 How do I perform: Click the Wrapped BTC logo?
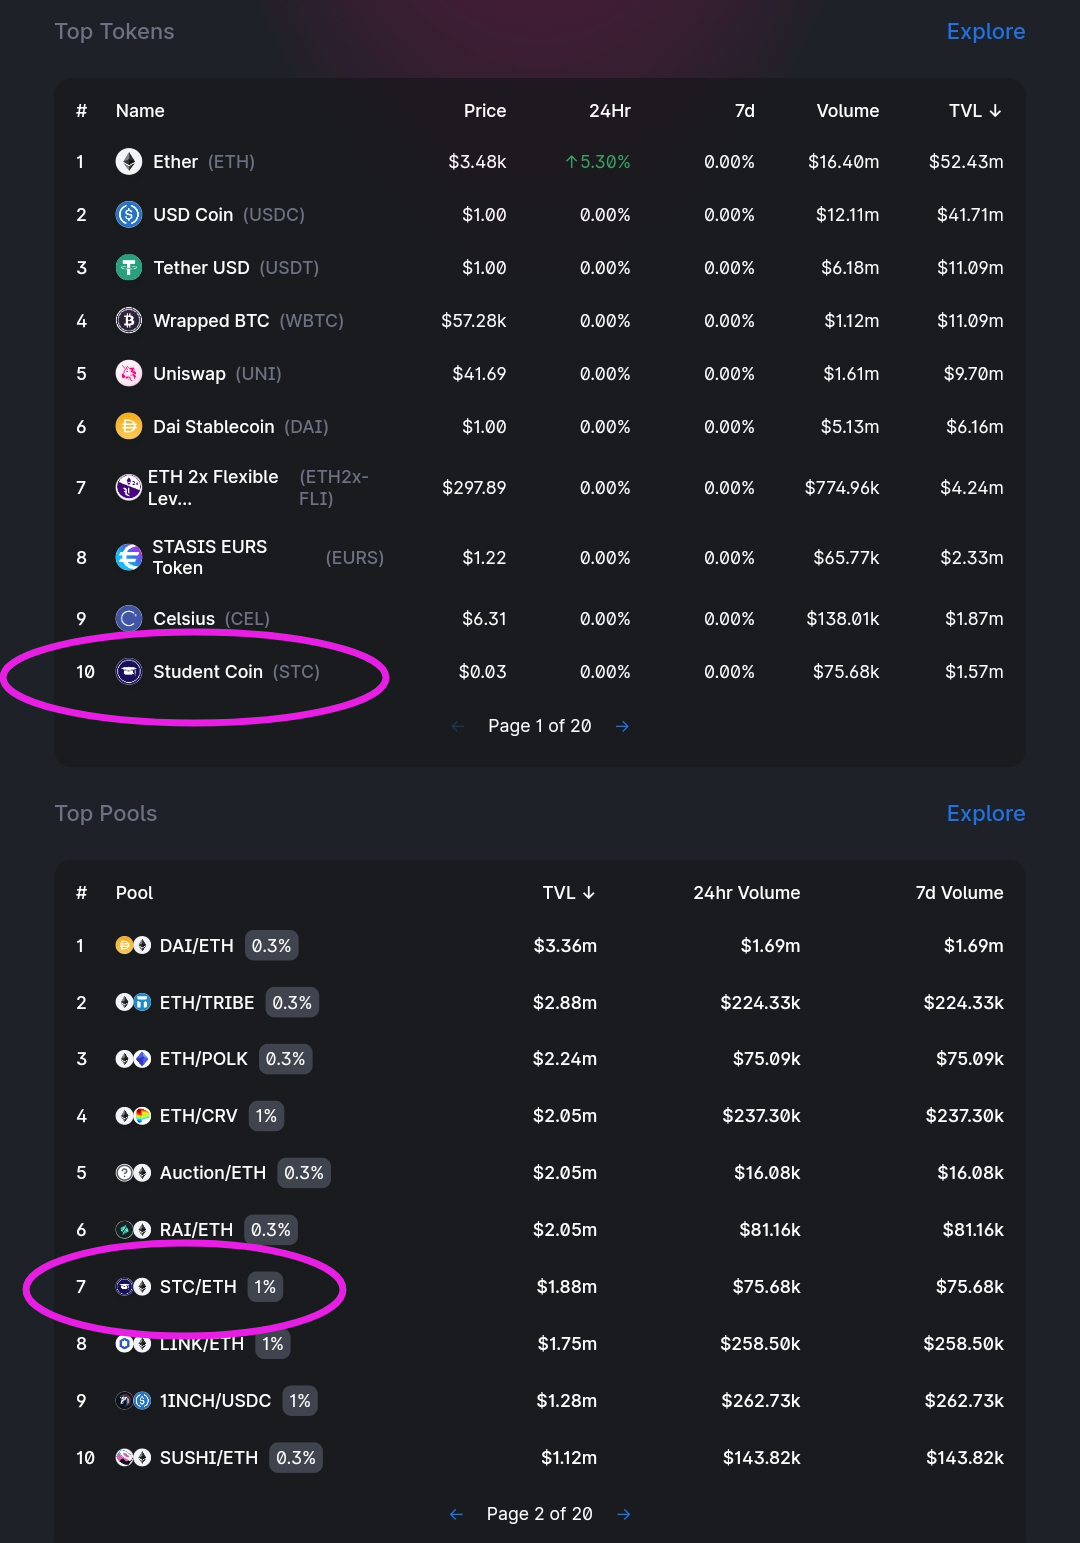(x=128, y=320)
